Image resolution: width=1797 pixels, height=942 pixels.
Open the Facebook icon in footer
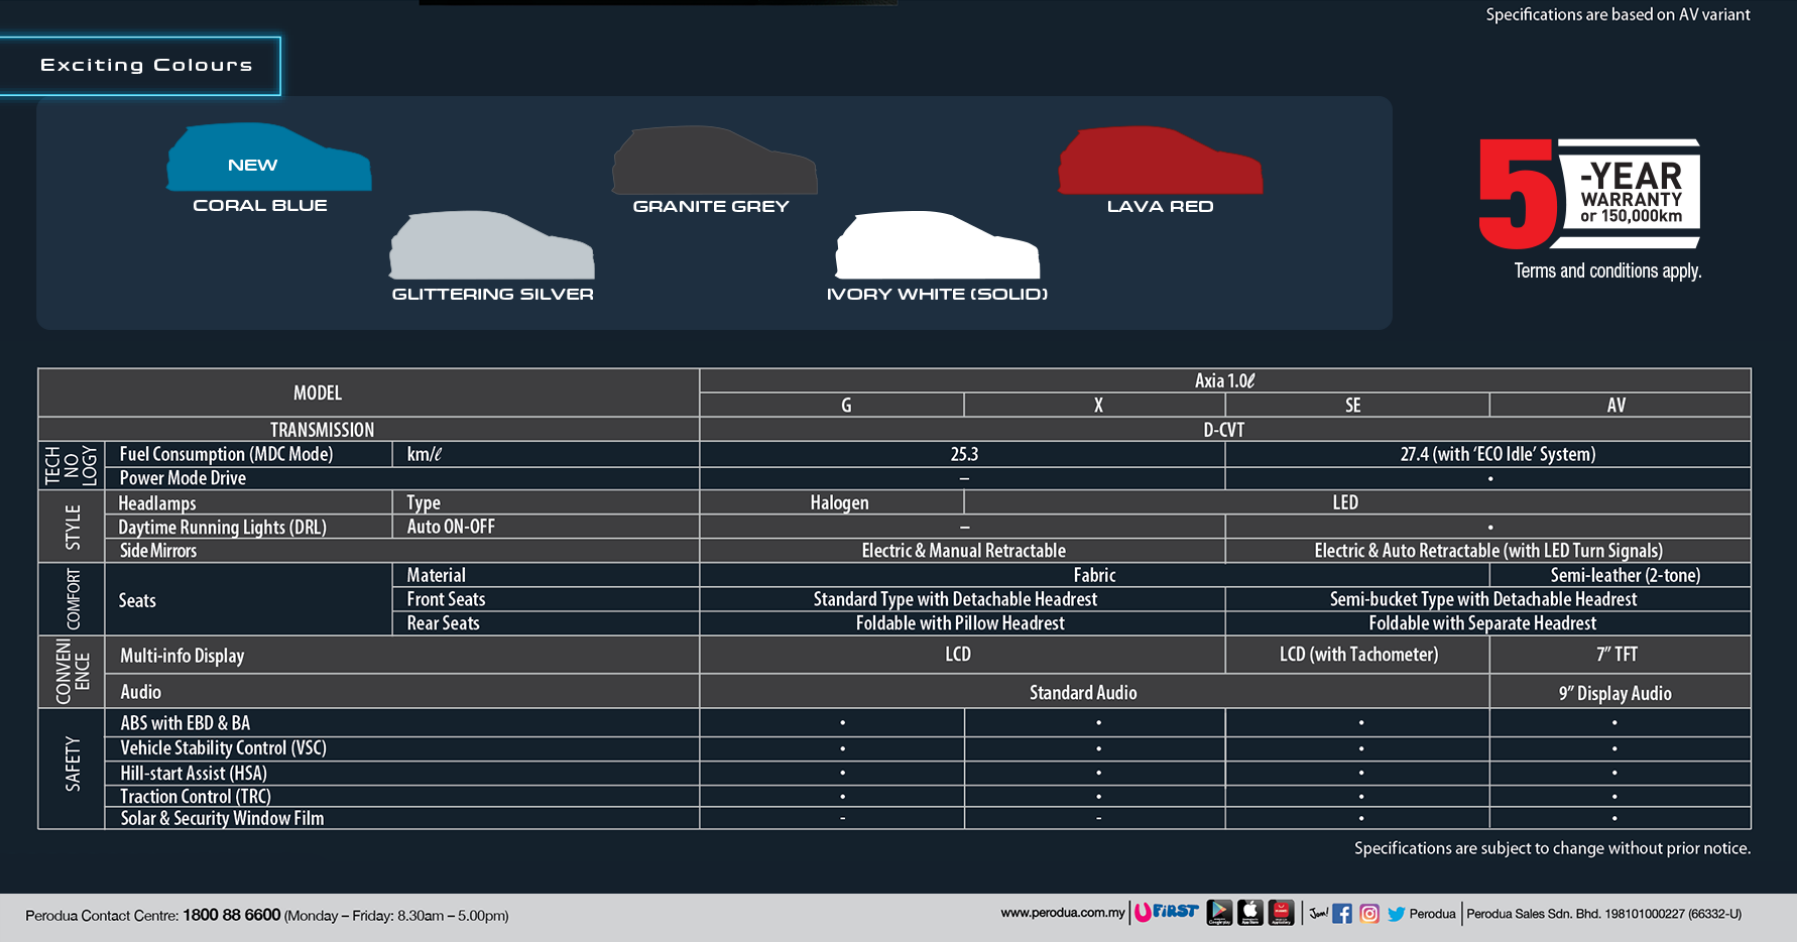tap(1342, 913)
